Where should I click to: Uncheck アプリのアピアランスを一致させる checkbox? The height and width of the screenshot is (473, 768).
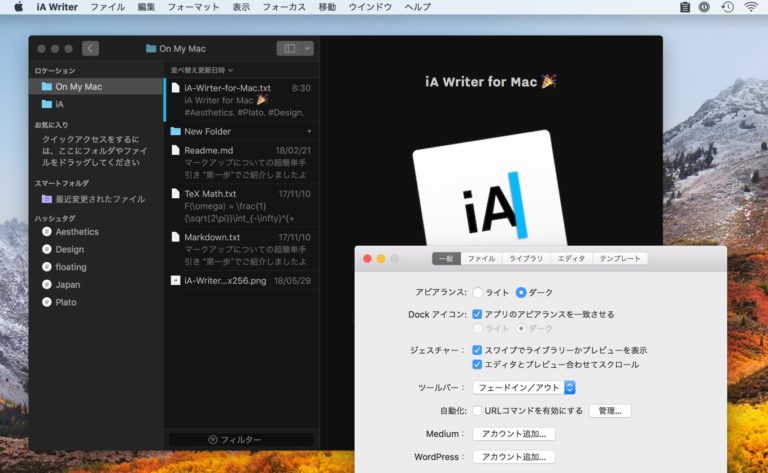coord(477,314)
